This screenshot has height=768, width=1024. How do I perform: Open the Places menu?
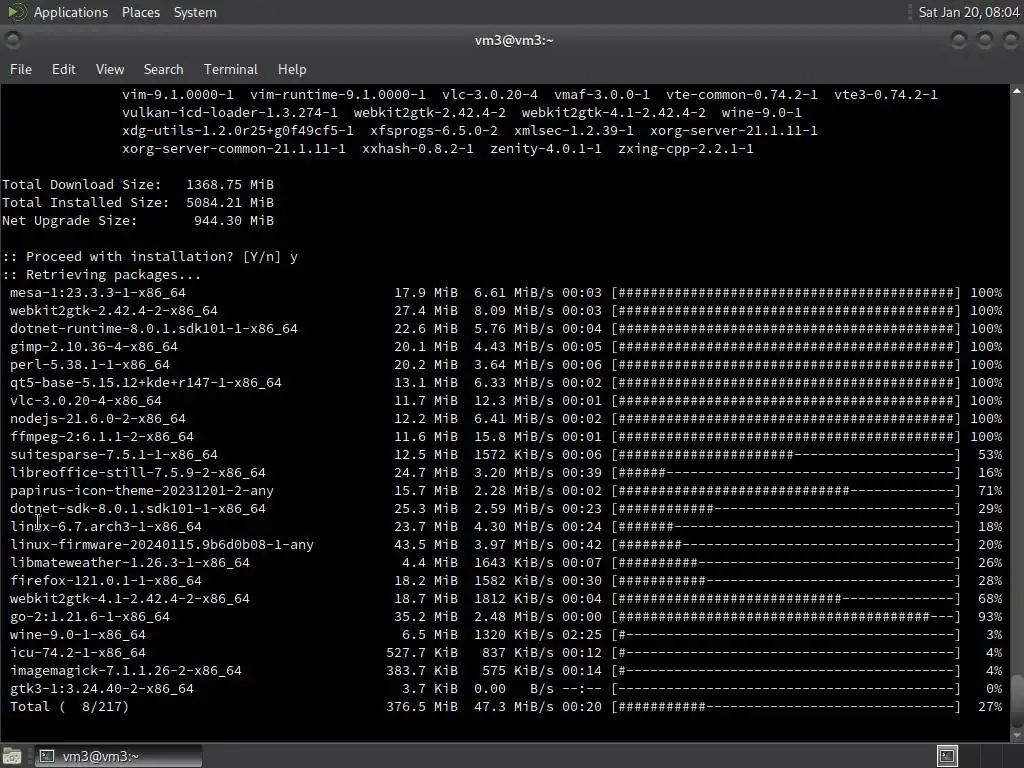(x=140, y=12)
